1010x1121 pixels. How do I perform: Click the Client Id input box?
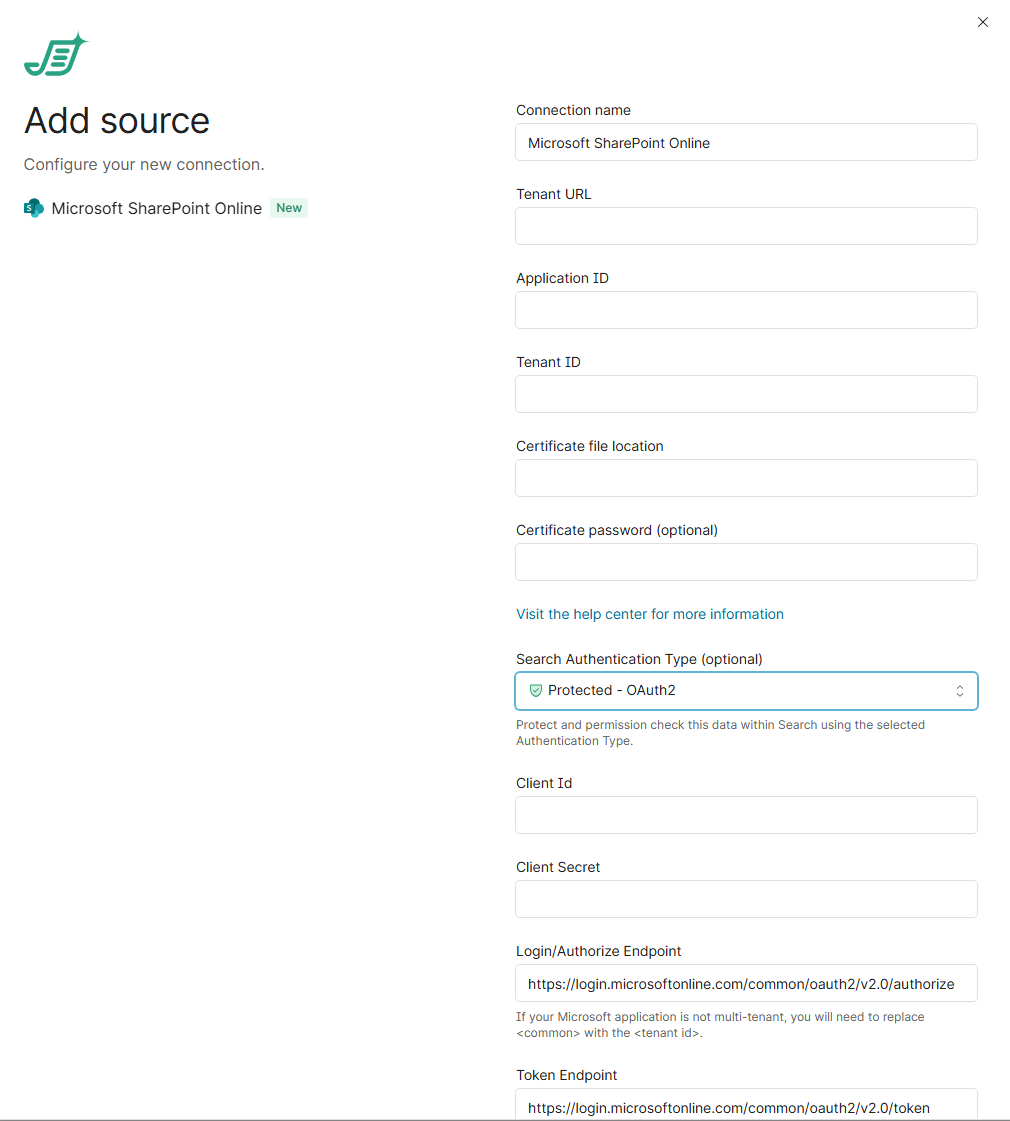[745, 815]
